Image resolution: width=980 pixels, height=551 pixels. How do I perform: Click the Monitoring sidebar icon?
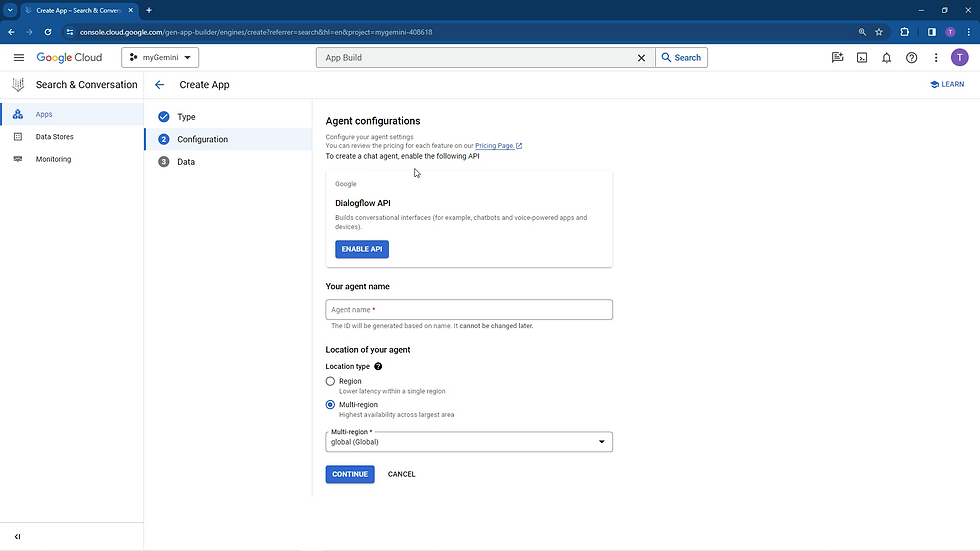tap(18, 159)
